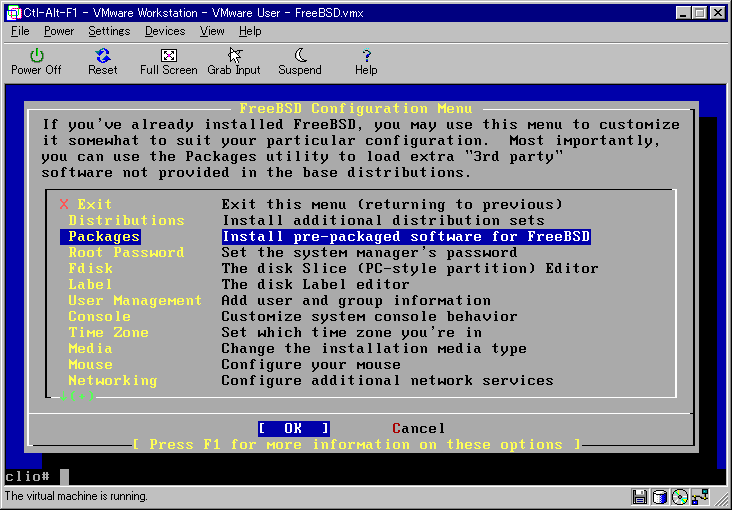Click 'Set the system manager's password' text

click(369, 253)
